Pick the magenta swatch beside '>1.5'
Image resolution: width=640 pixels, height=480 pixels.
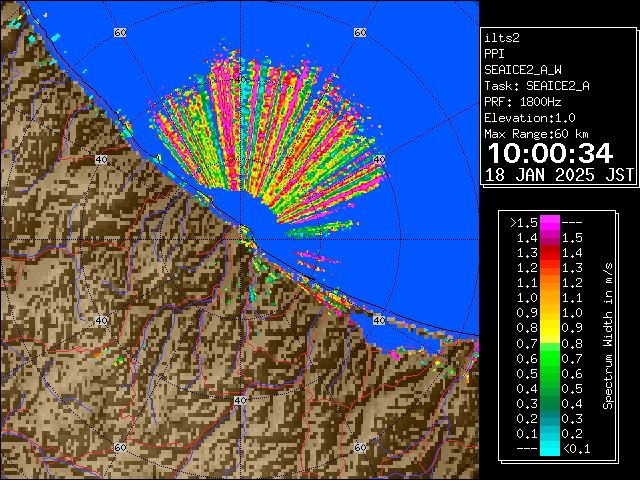(550, 223)
